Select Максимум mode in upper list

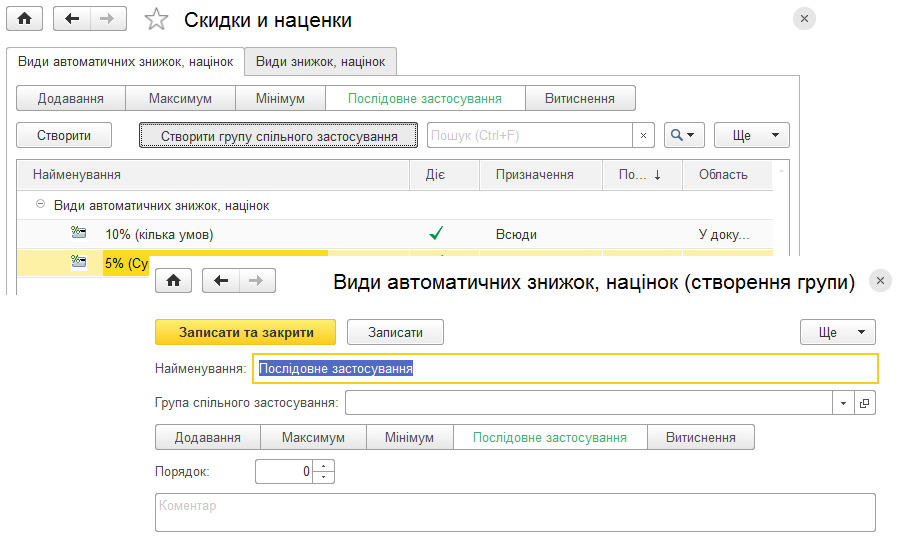pyautogui.click(x=180, y=98)
